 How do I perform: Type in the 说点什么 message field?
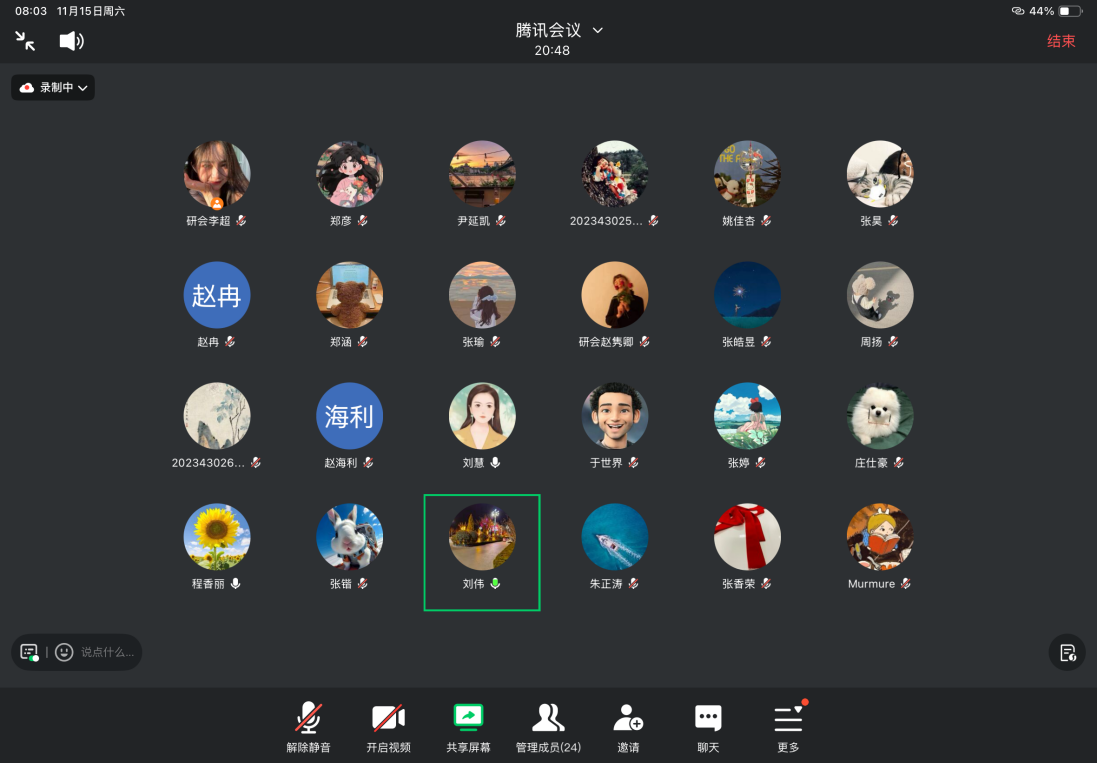107,652
